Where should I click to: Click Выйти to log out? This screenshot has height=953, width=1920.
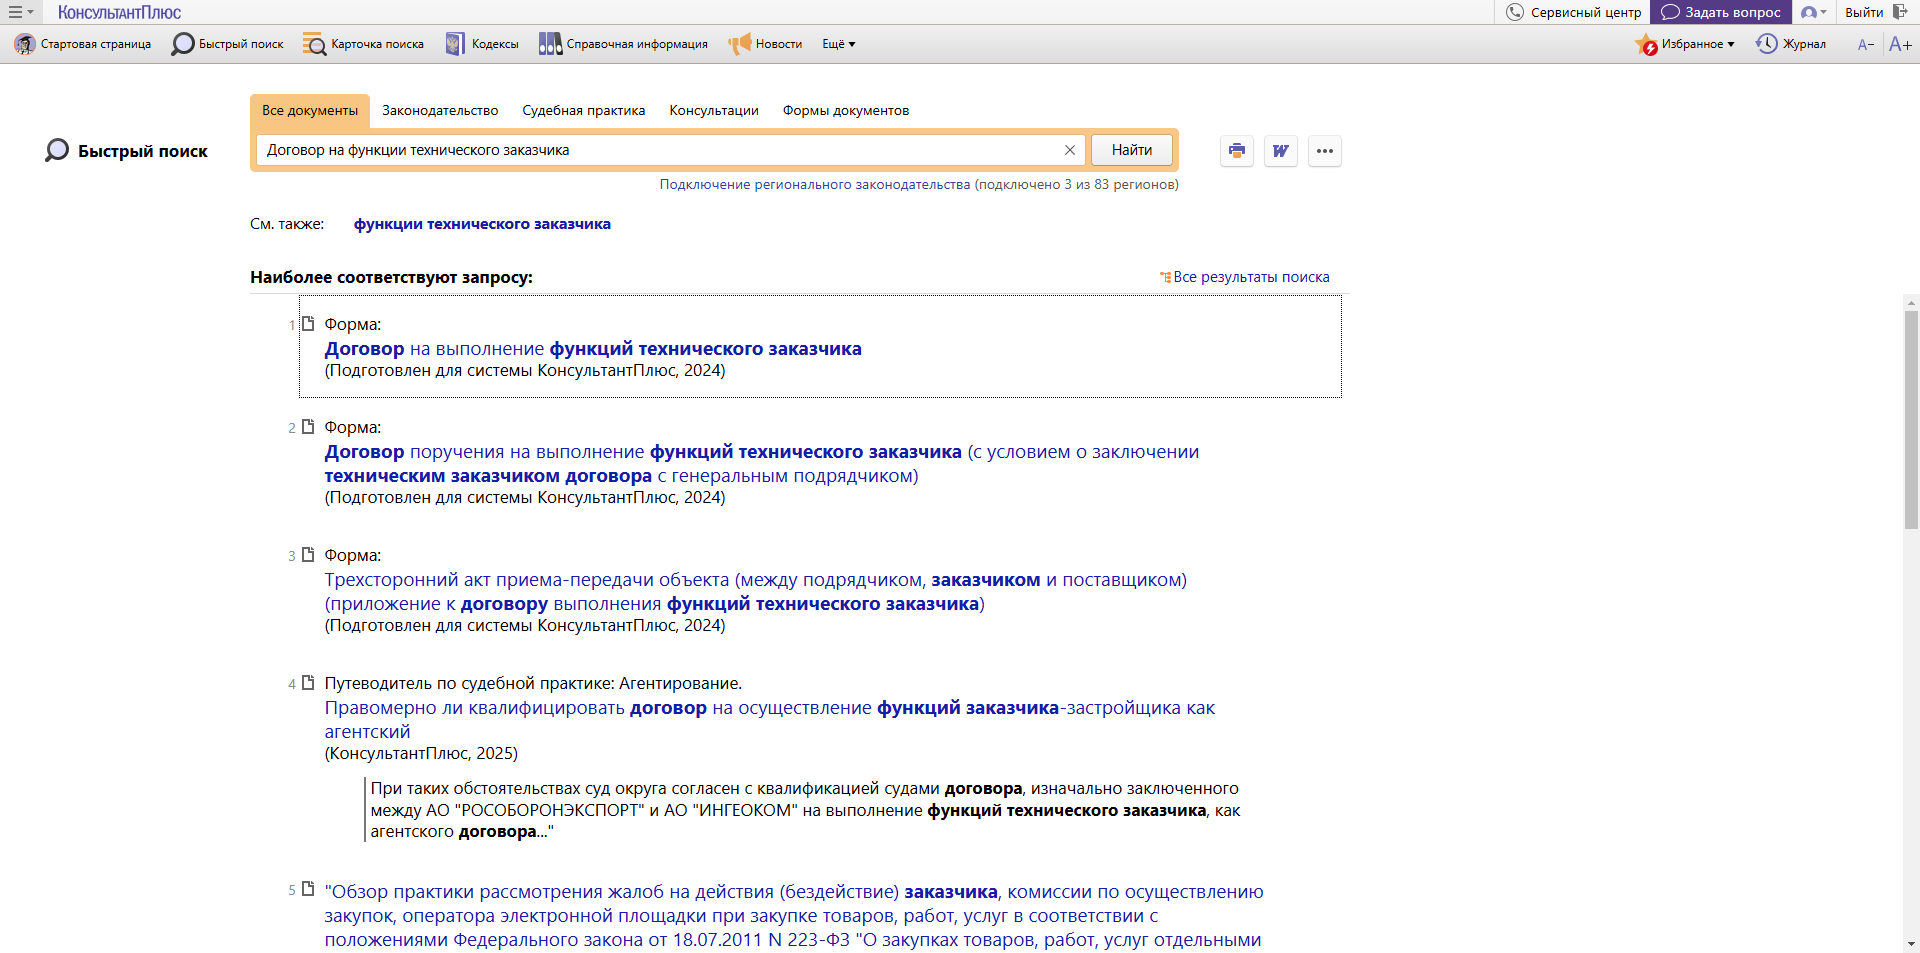(x=1876, y=12)
